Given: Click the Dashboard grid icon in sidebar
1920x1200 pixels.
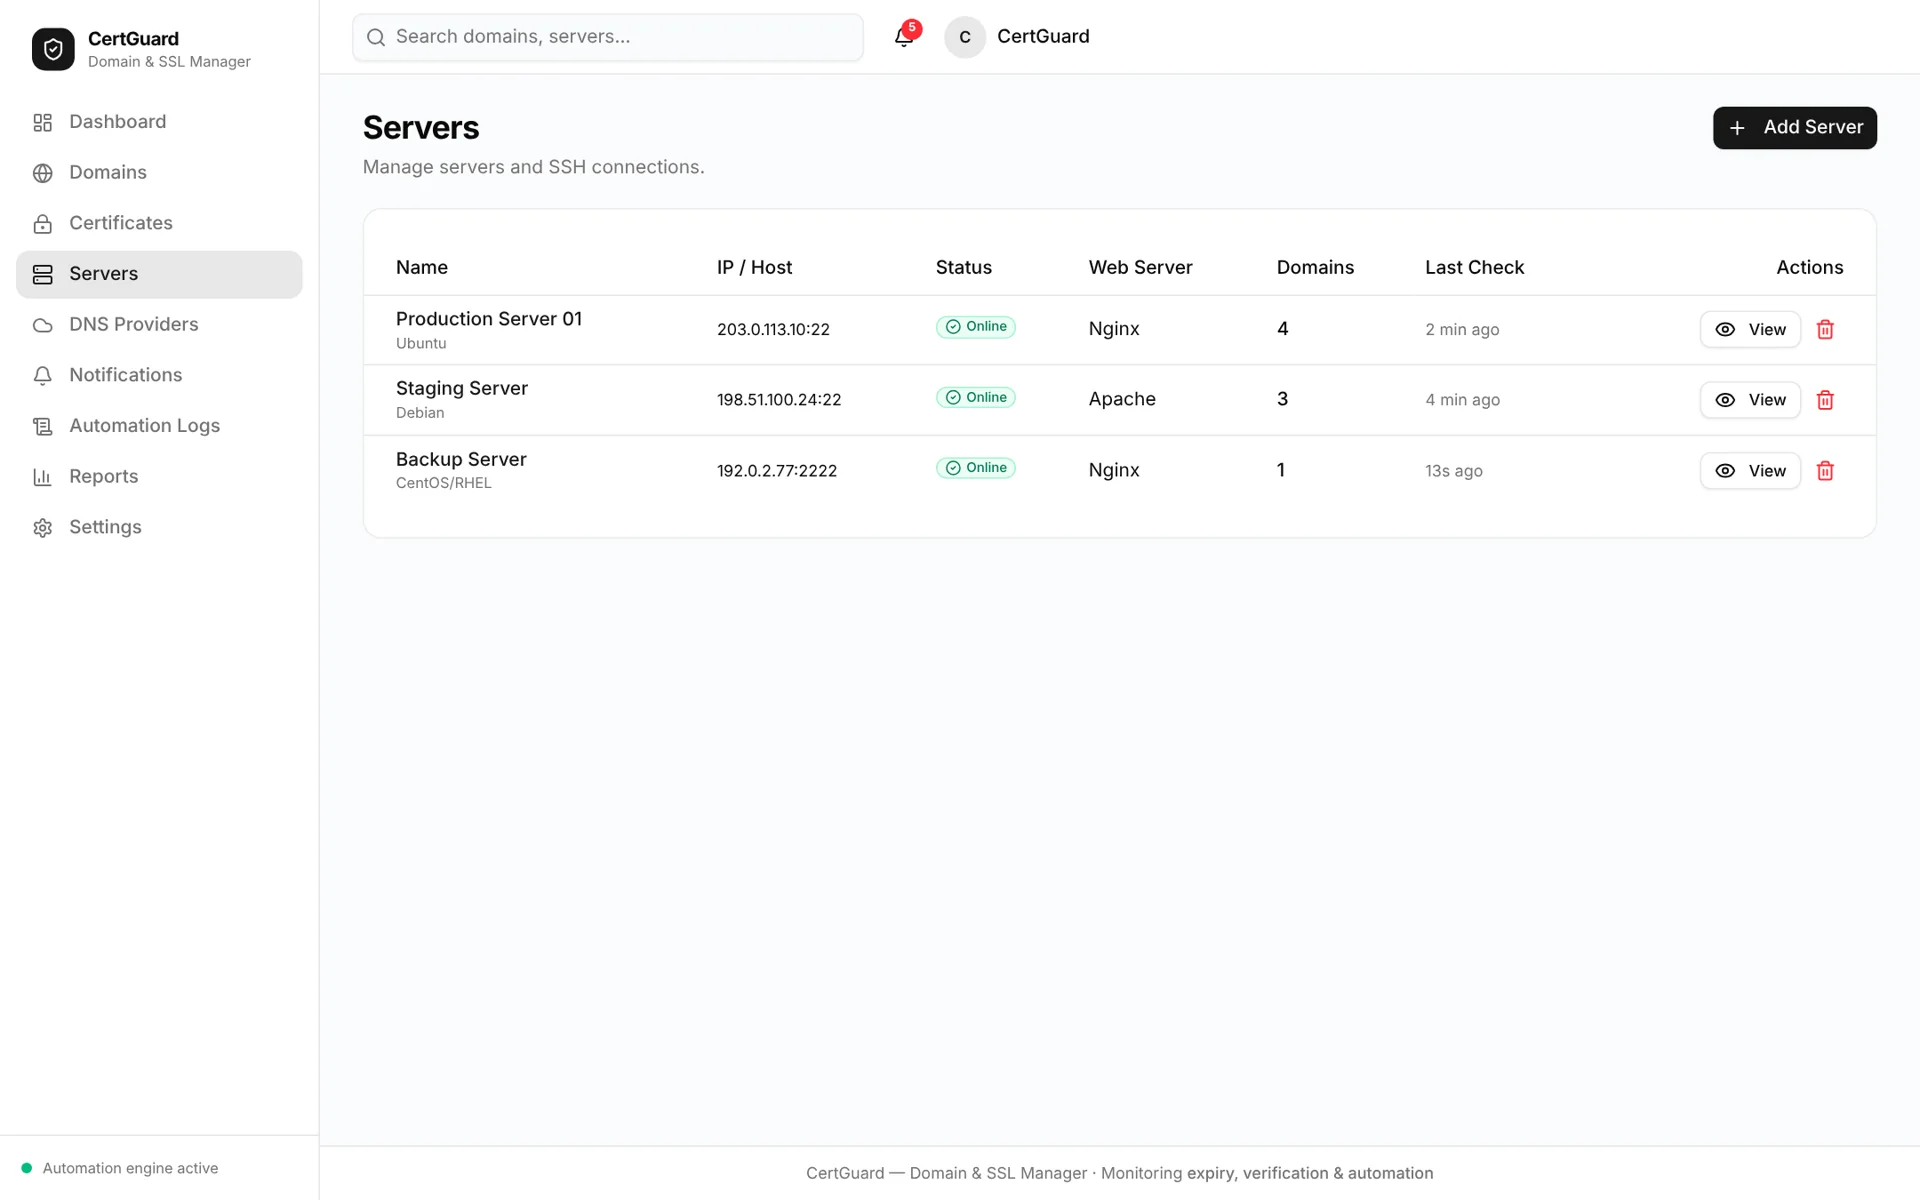Looking at the screenshot, I should pos(42,122).
